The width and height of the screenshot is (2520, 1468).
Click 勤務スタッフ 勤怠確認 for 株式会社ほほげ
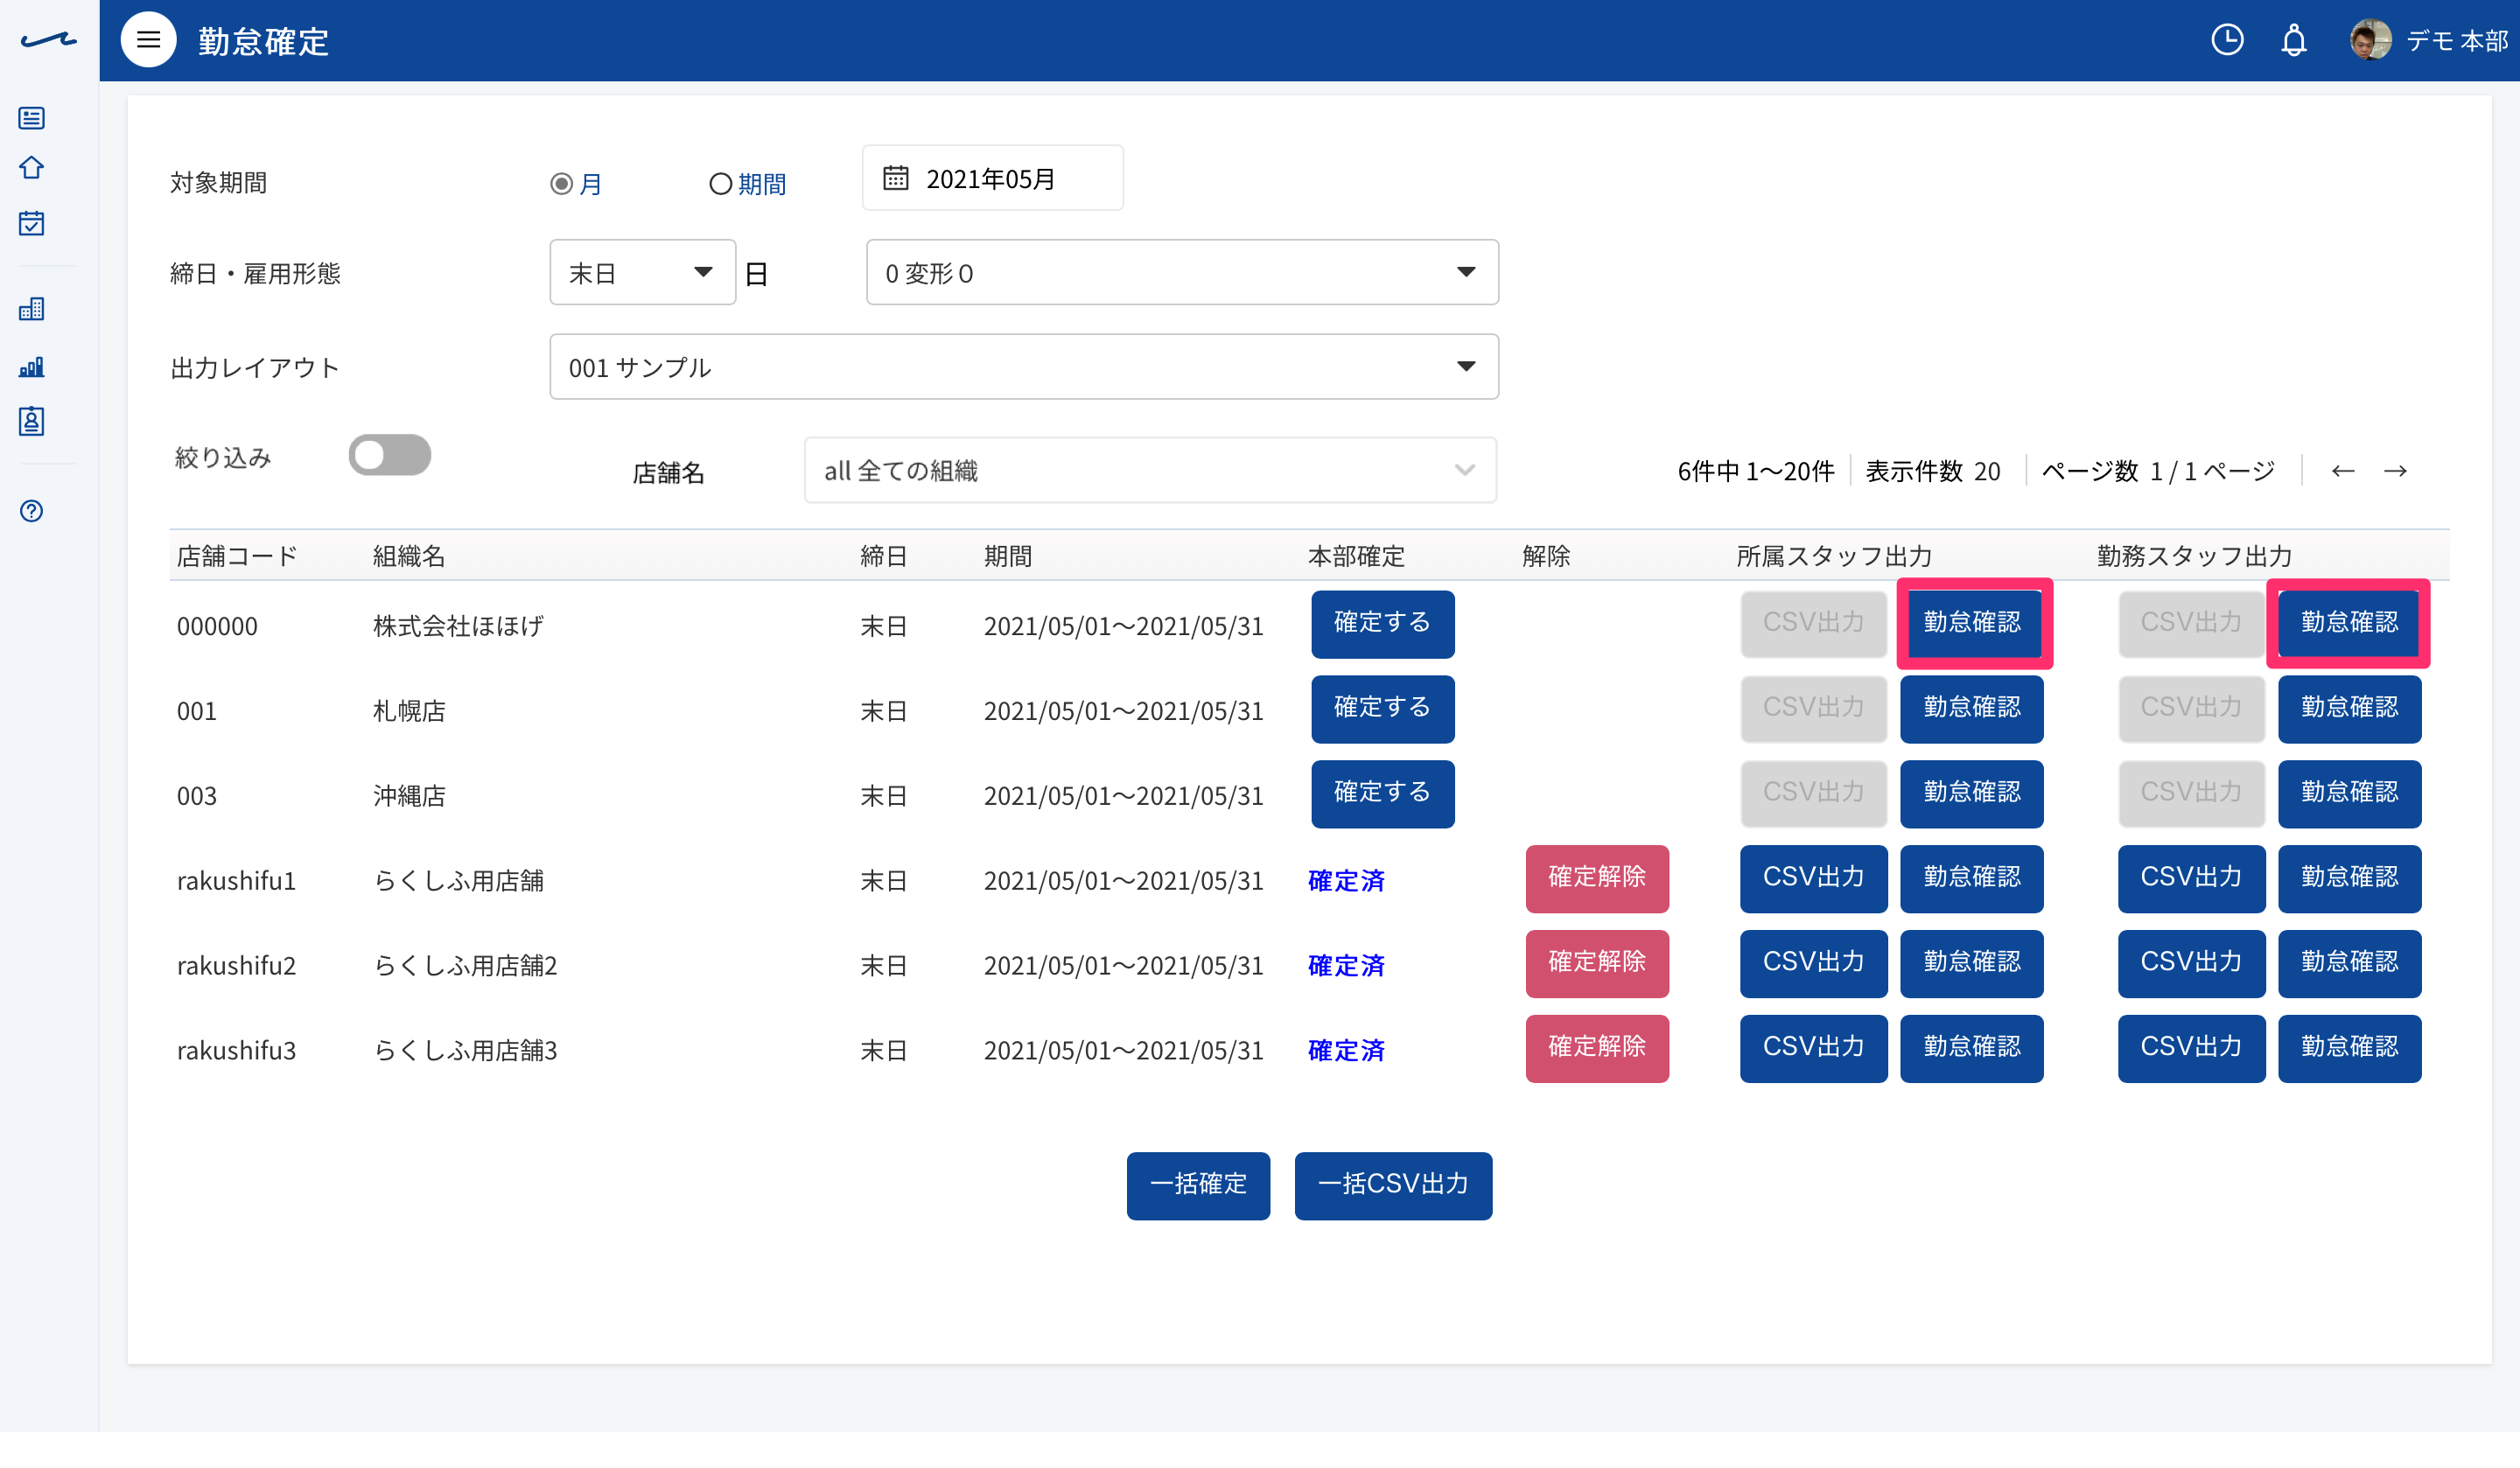pos(2350,624)
